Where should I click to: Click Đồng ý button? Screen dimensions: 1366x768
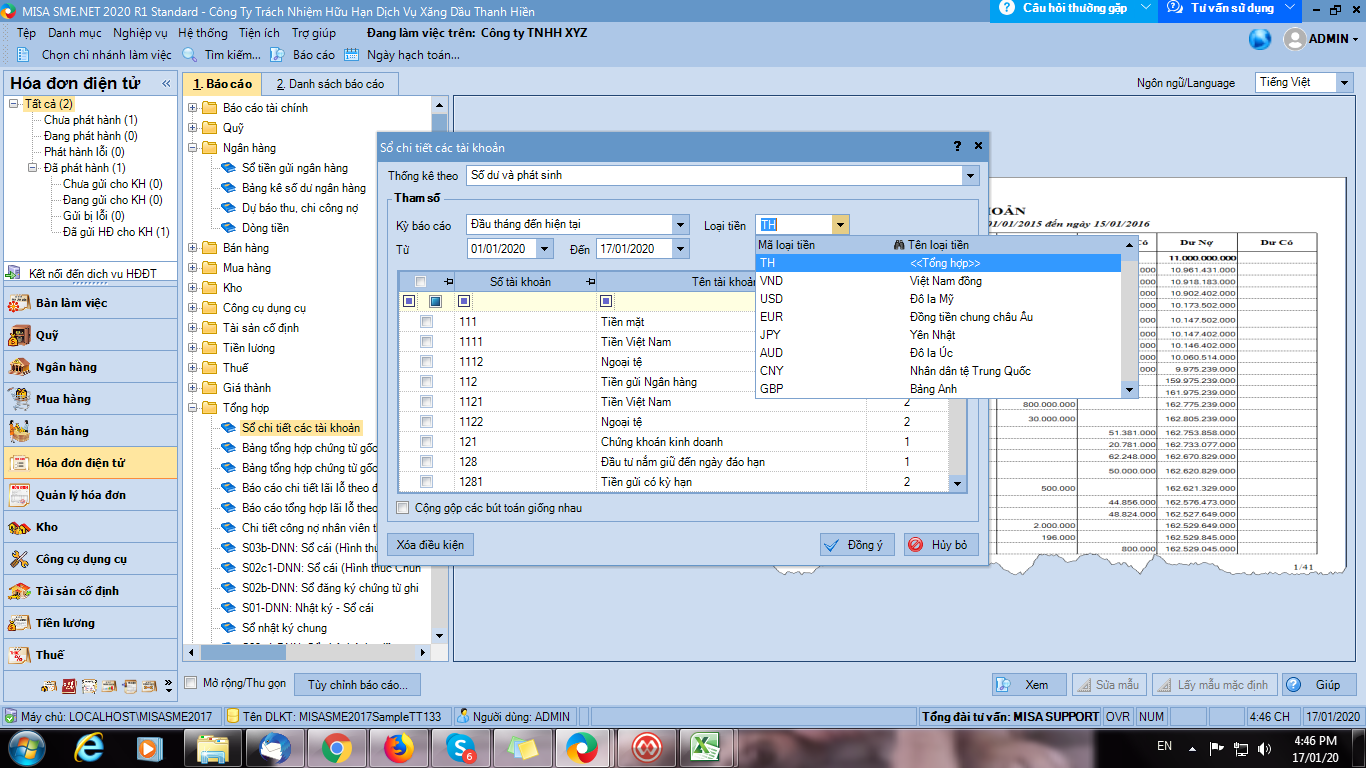point(857,545)
